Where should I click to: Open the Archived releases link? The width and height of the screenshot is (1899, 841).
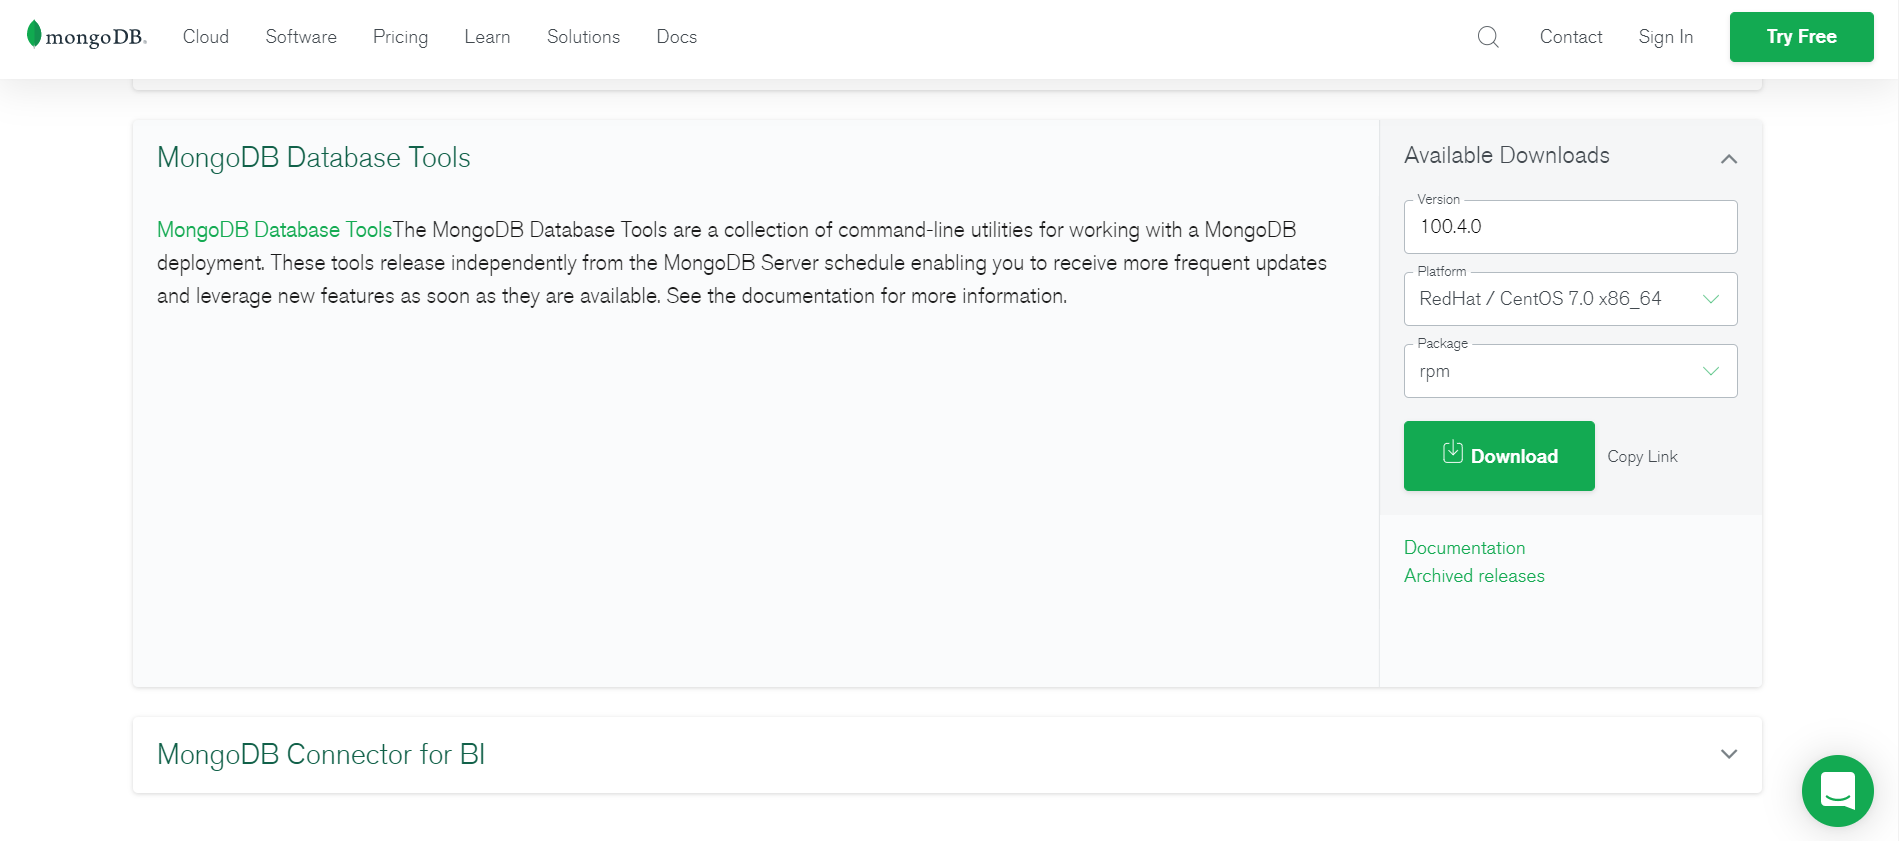pyautogui.click(x=1474, y=576)
